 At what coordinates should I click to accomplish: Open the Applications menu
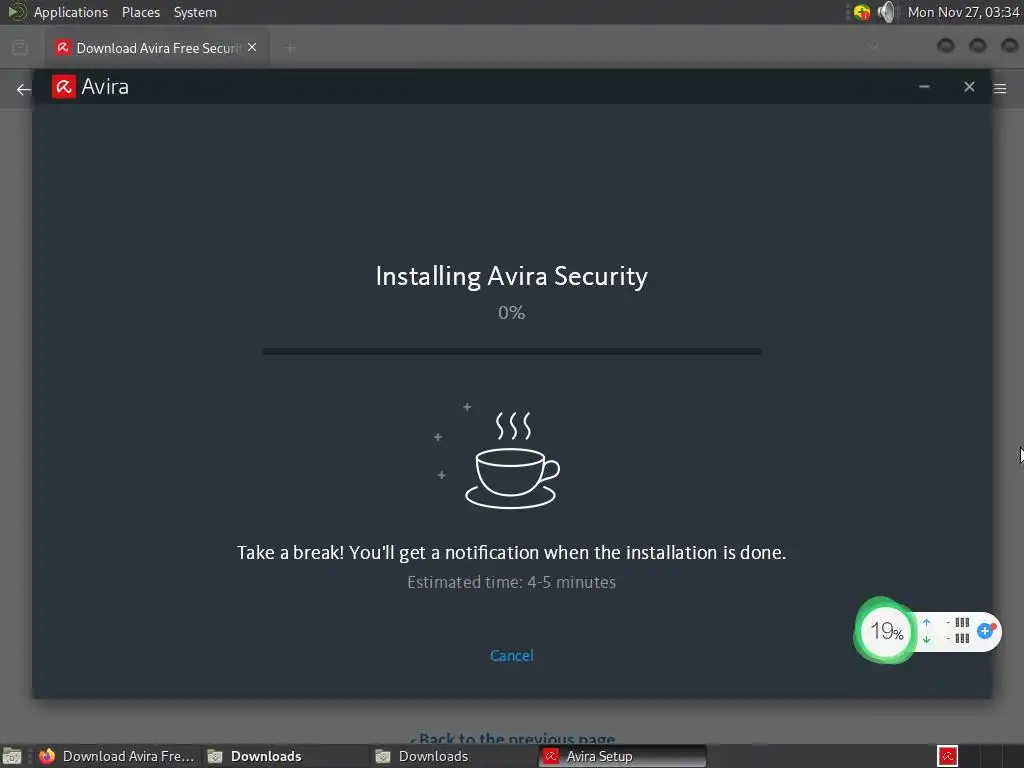(x=71, y=12)
